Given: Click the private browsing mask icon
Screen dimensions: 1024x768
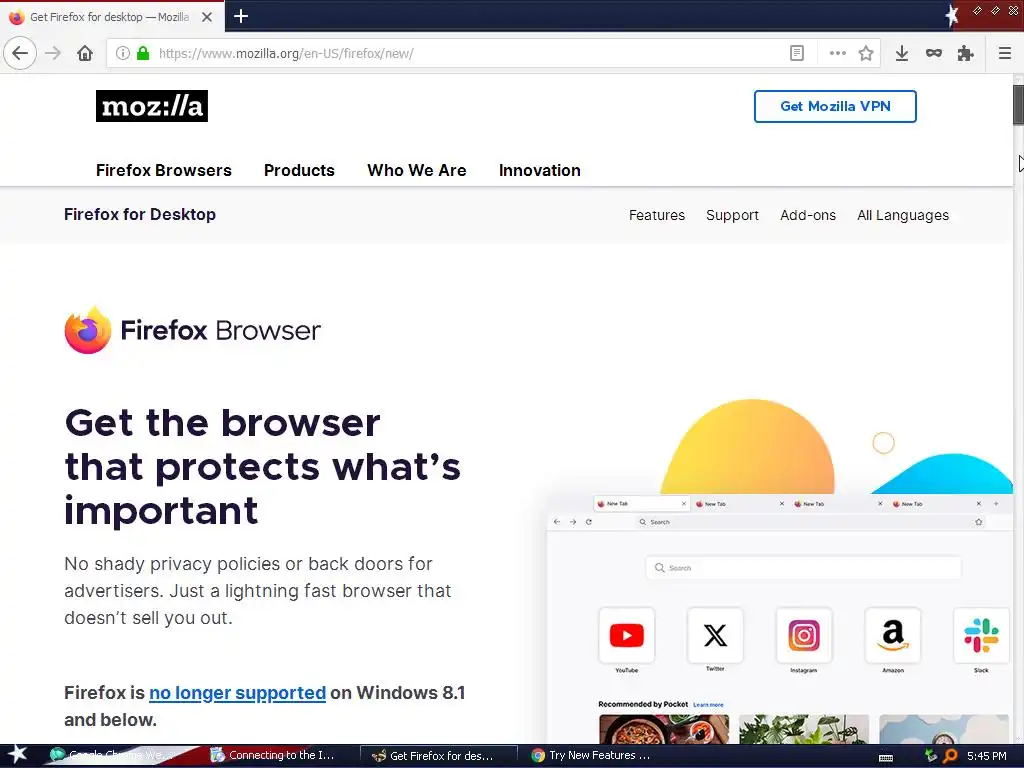Looking at the screenshot, I should [934, 53].
